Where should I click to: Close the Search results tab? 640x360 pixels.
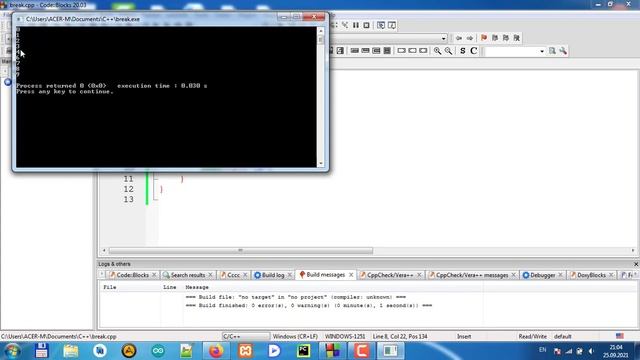[210, 275]
